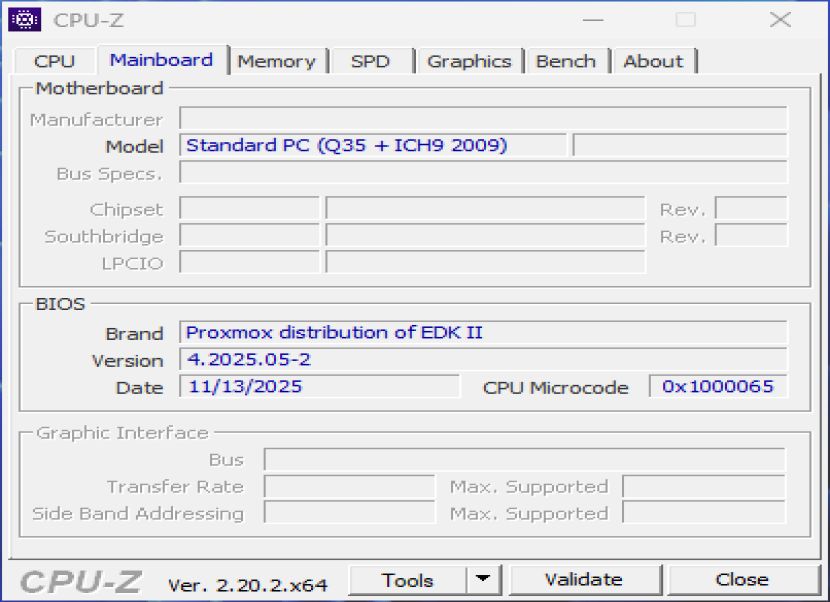The width and height of the screenshot is (830, 602).
Task: Click the "Side Band Addressing" label
Action: coord(138,514)
